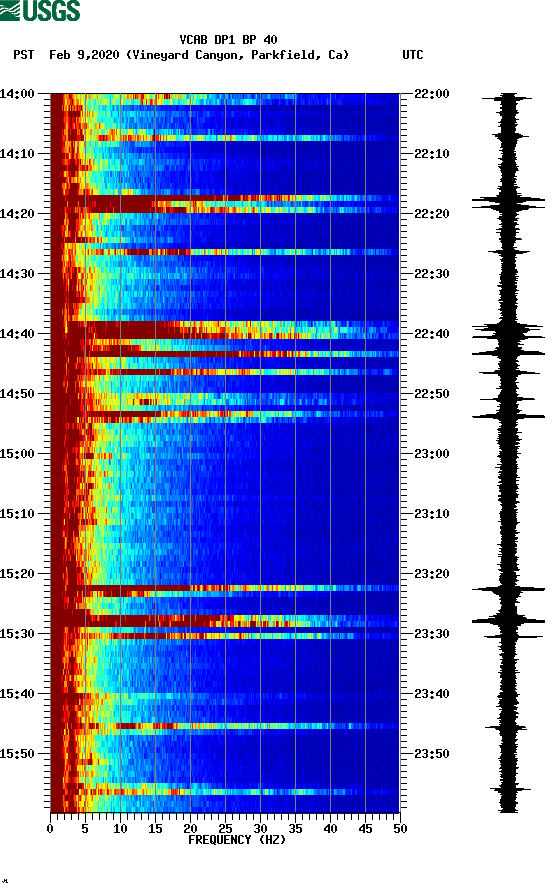Click the 14:10 PST time label

[x=17, y=154]
